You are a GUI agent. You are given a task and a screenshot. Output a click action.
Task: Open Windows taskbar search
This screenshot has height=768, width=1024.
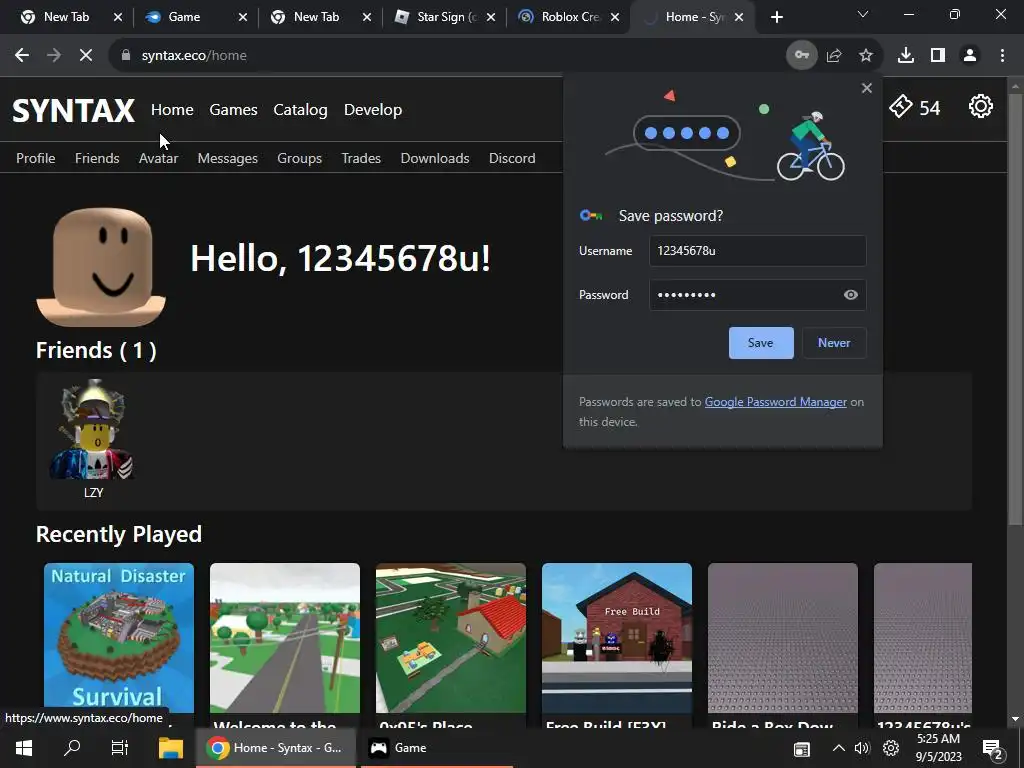[x=72, y=748]
